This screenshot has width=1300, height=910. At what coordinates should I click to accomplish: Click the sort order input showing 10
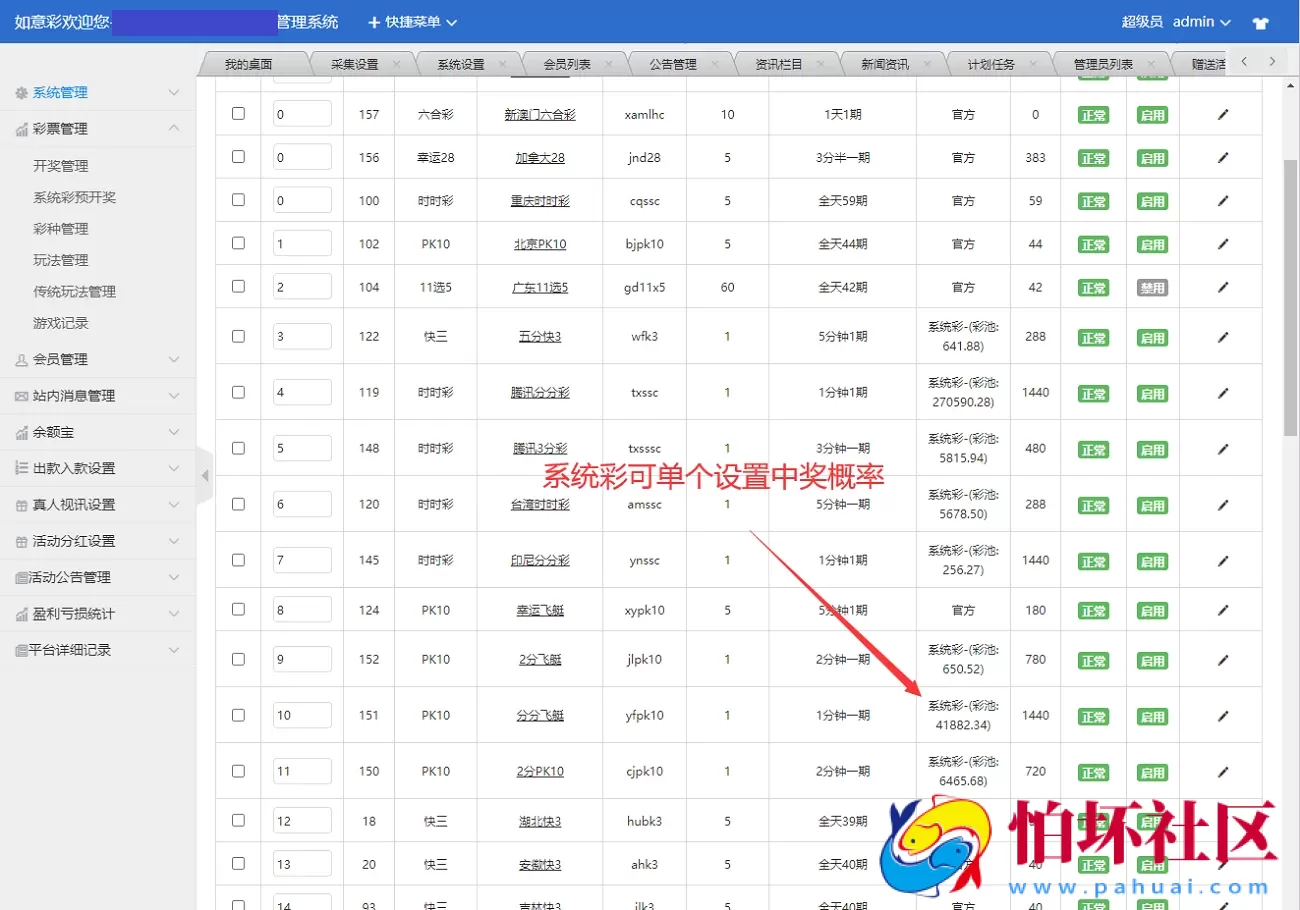tap(302, 714)
